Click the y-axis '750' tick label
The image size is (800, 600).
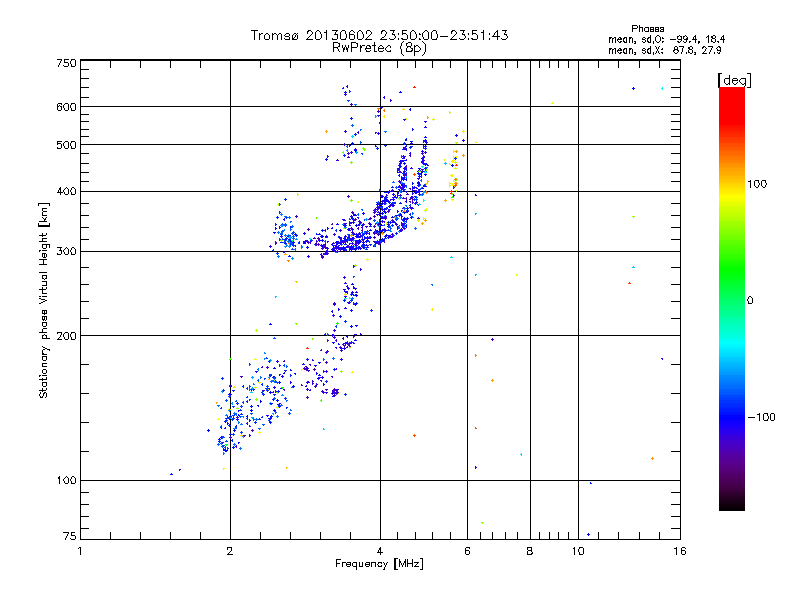pyautogui.click(x=66, y=63)
